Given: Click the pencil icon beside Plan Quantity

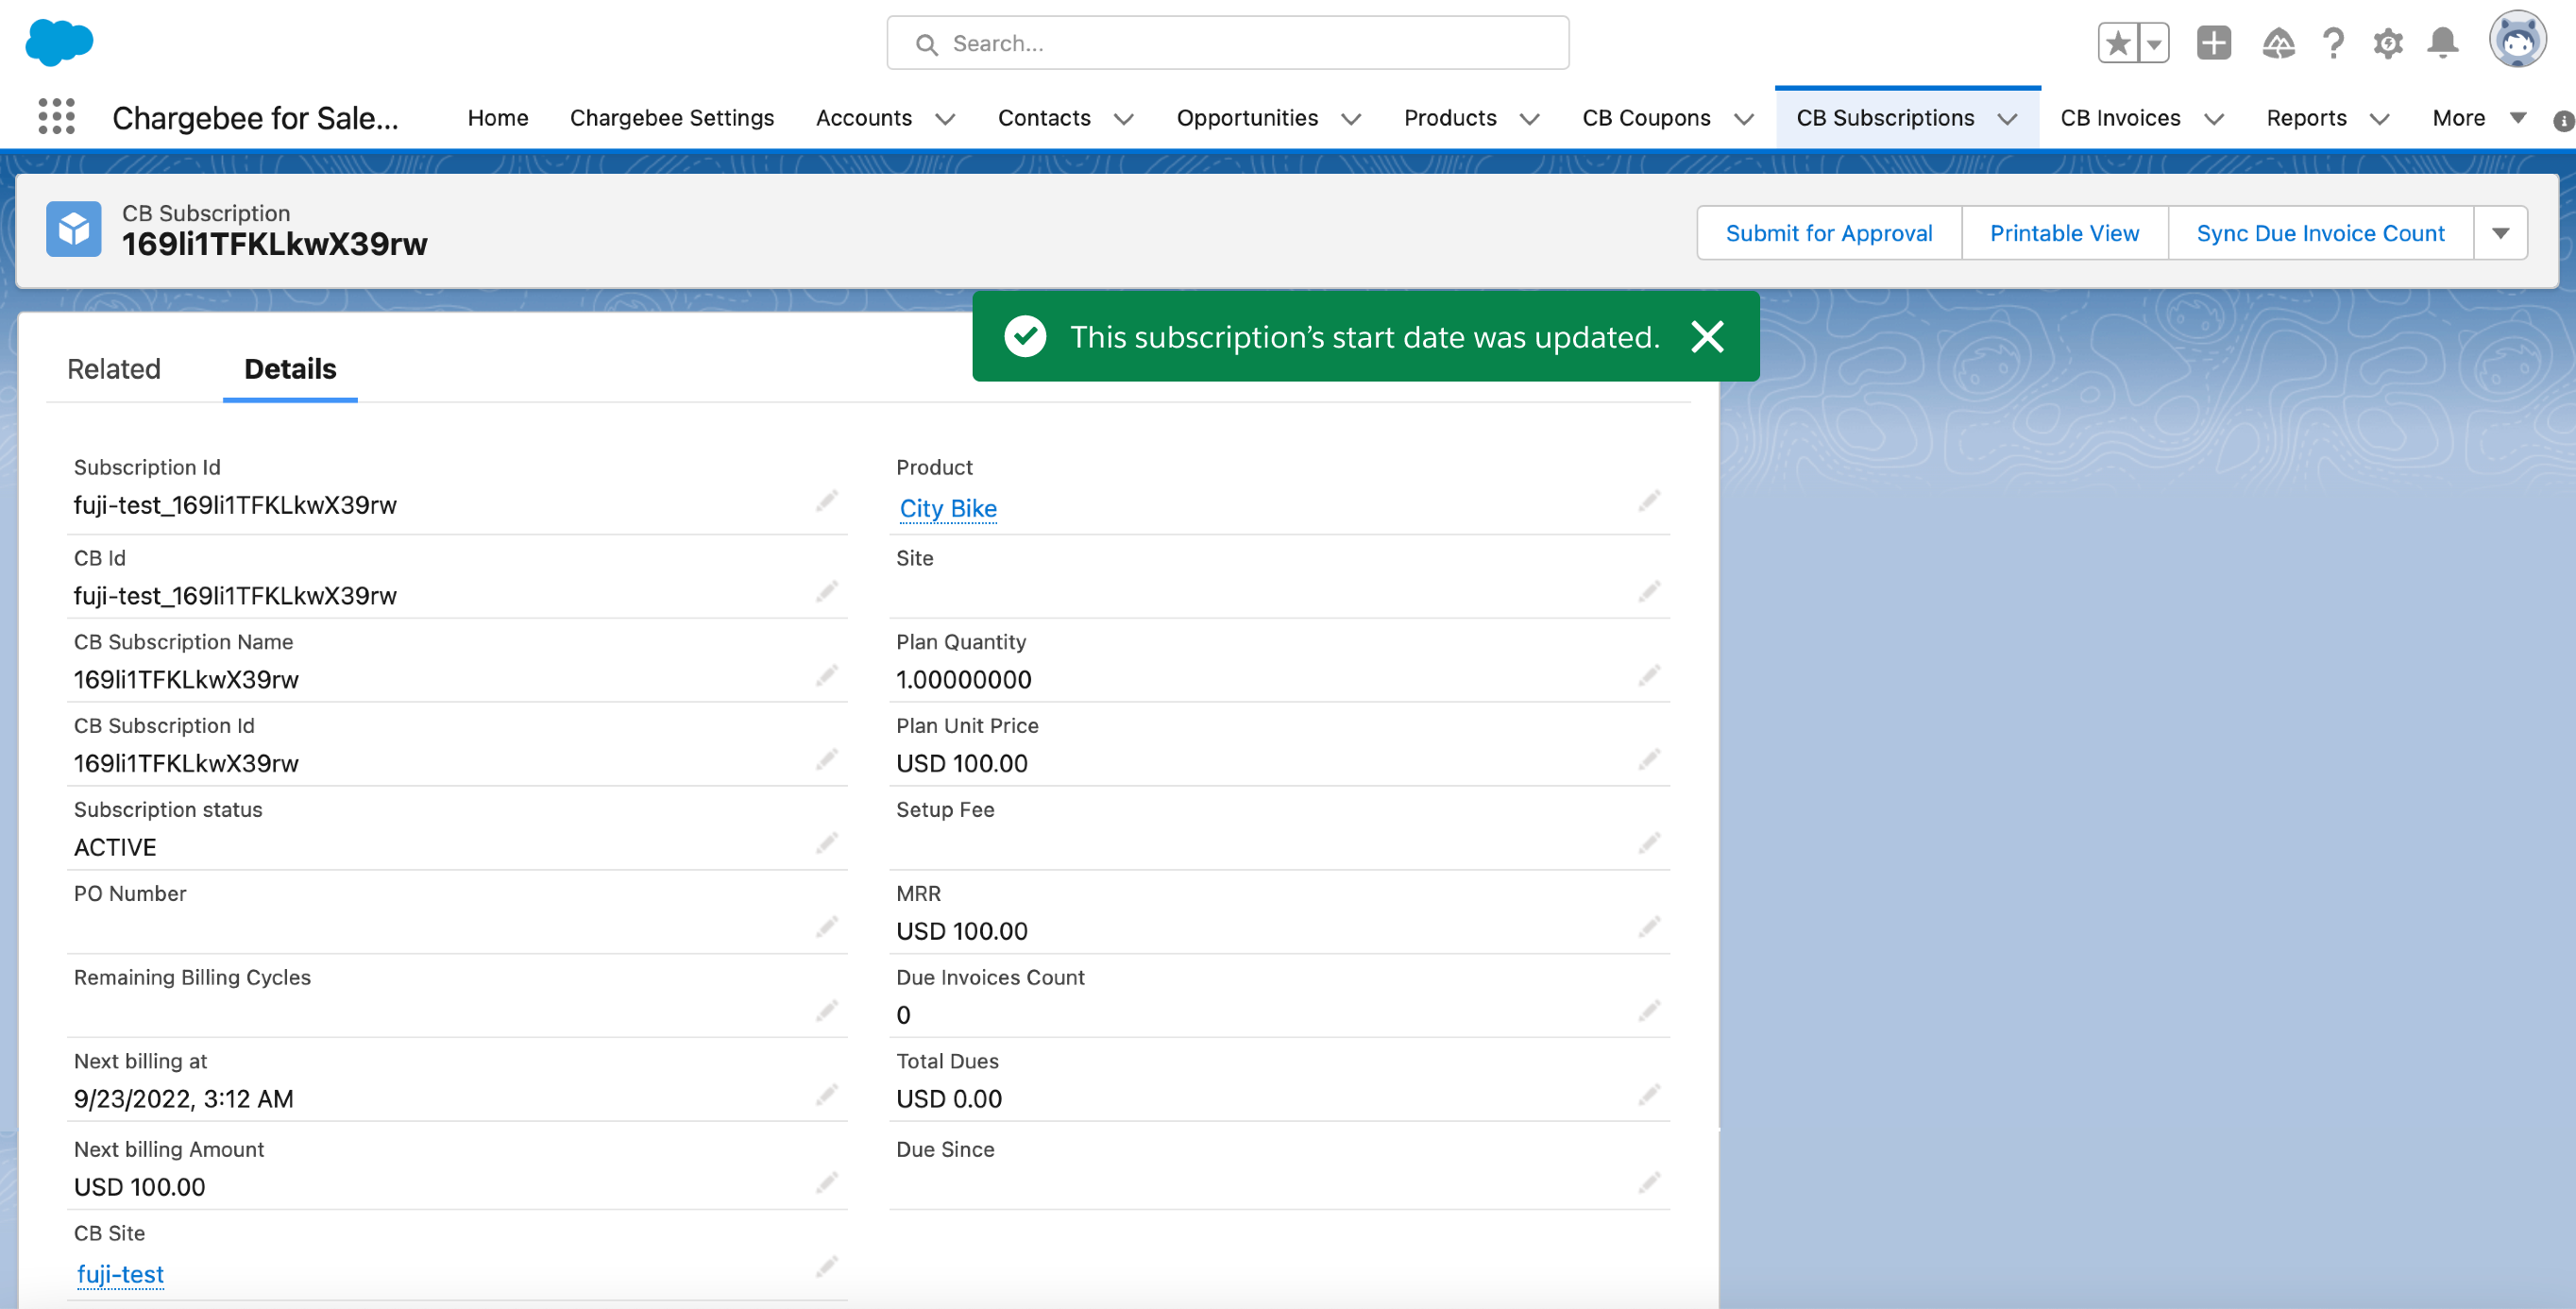Looking at the screenshot, I should point(1649,675).
